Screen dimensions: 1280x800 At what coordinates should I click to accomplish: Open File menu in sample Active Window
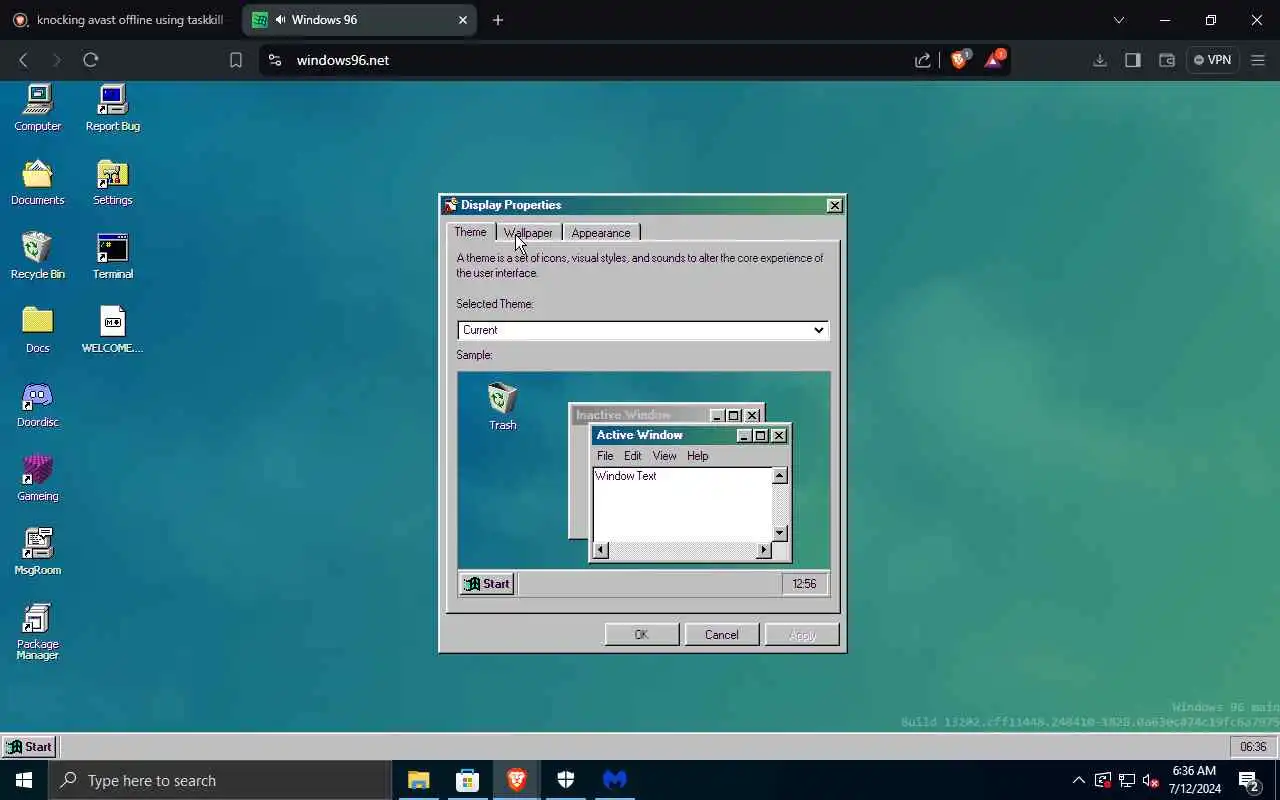[x=605, y=456]
